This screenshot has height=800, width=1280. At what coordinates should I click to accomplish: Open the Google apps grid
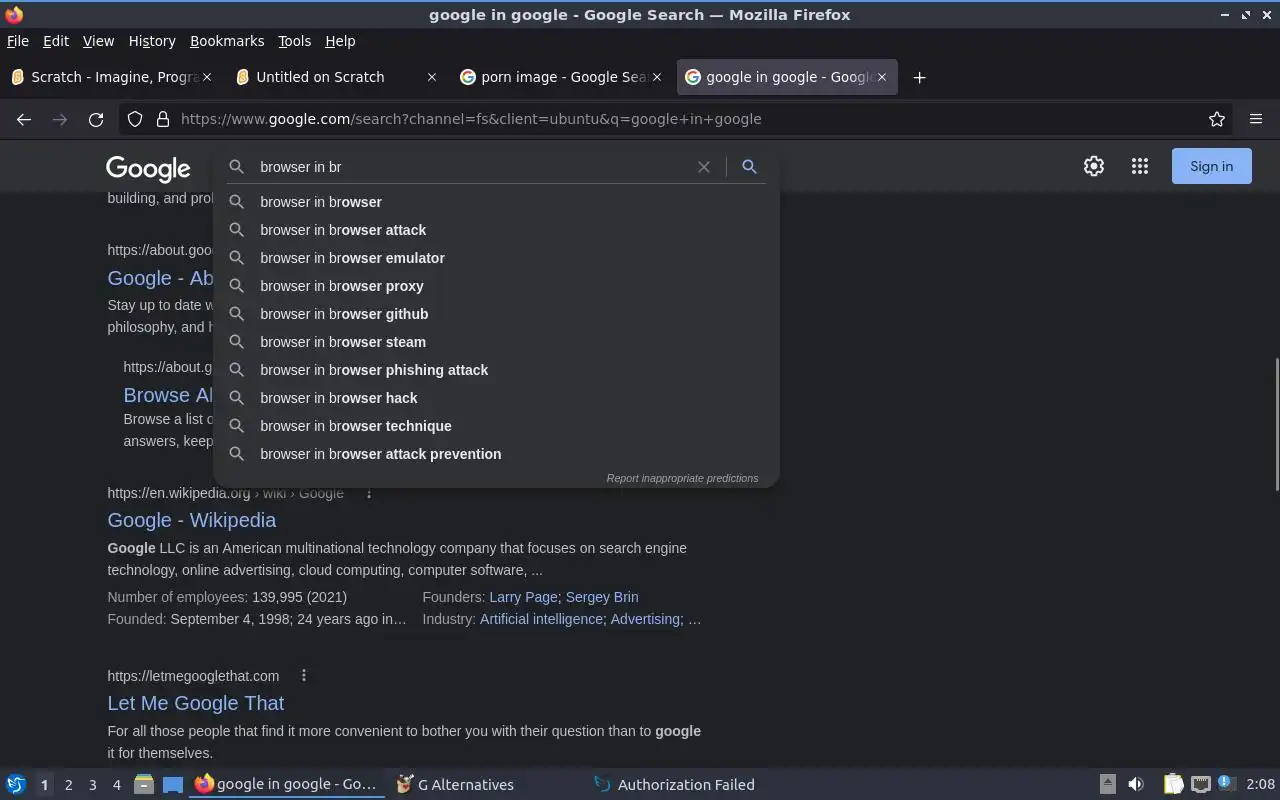pyautogui.click(x=1140, y=167)
